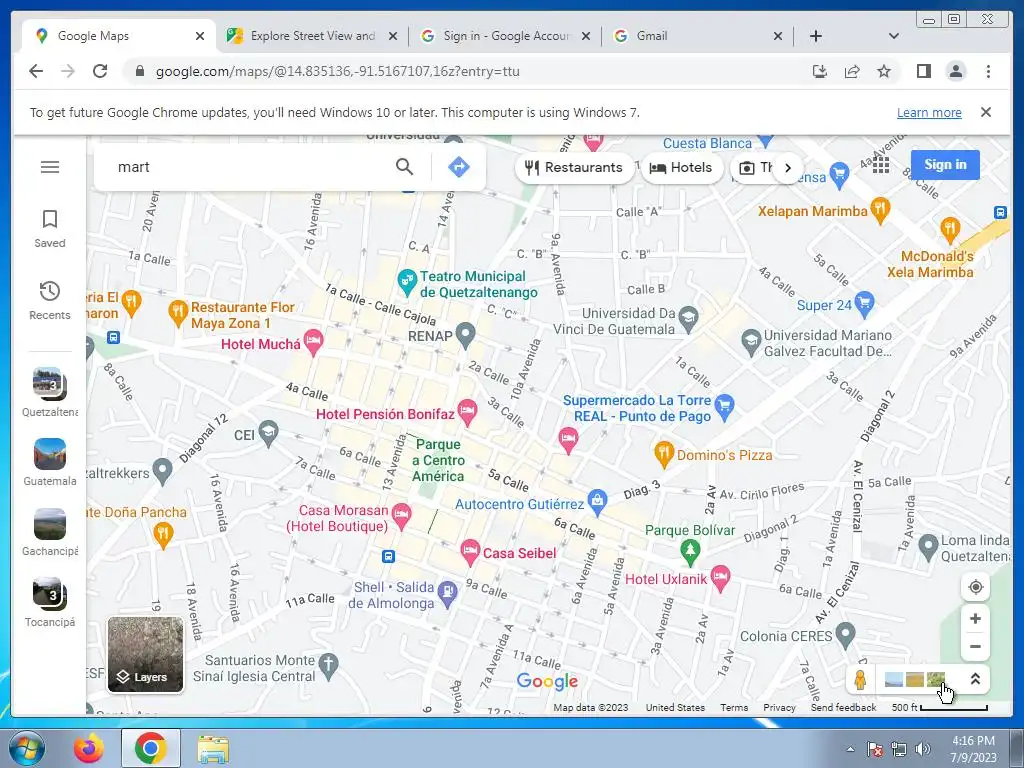
Task: Switch to the Gmail tab
Action: click(697, 36)
